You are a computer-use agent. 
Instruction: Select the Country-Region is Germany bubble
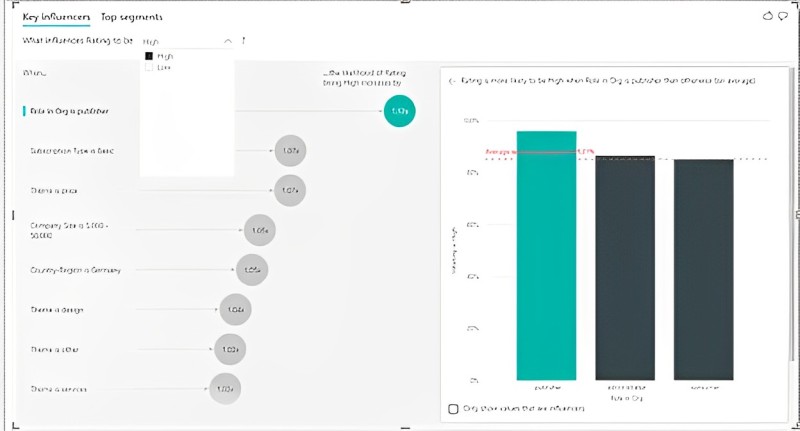click(252, 269)
